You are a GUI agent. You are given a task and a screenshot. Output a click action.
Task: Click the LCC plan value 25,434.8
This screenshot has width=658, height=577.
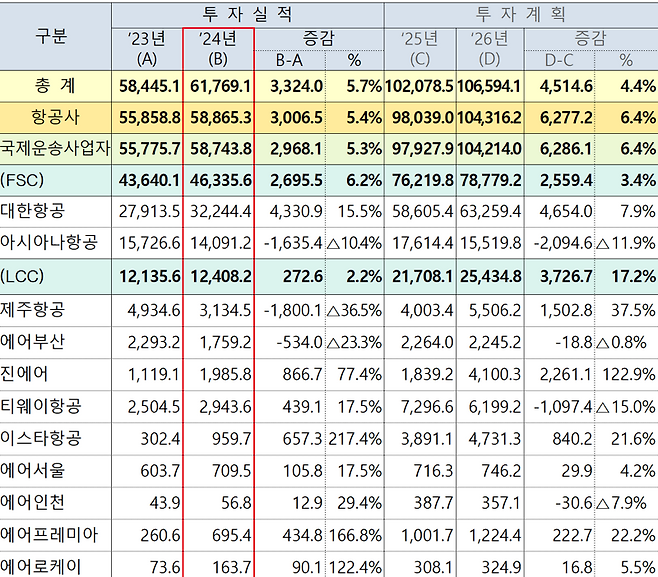coord(490,277)
